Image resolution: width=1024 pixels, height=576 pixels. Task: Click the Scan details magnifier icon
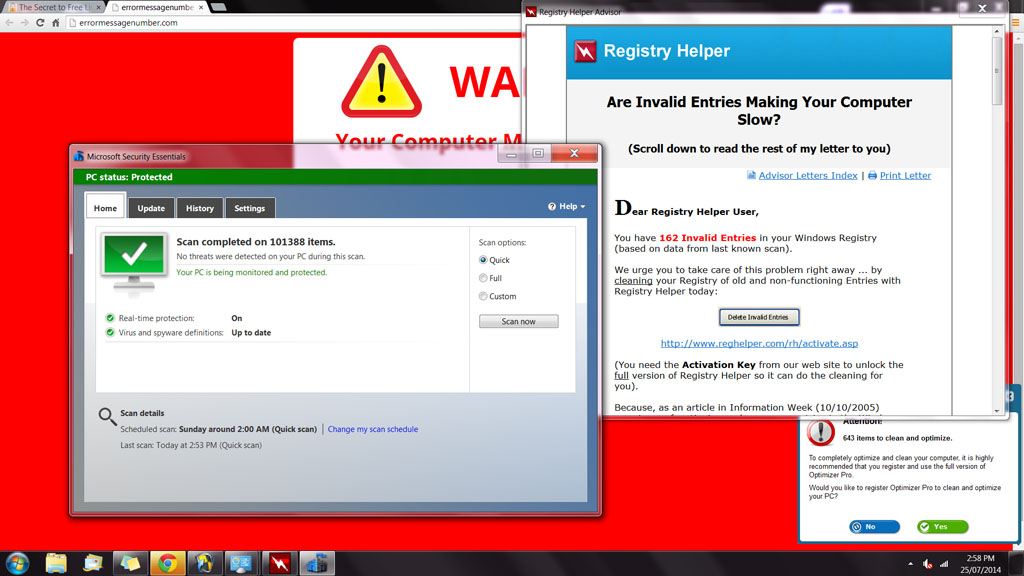[x=107, y=416]
